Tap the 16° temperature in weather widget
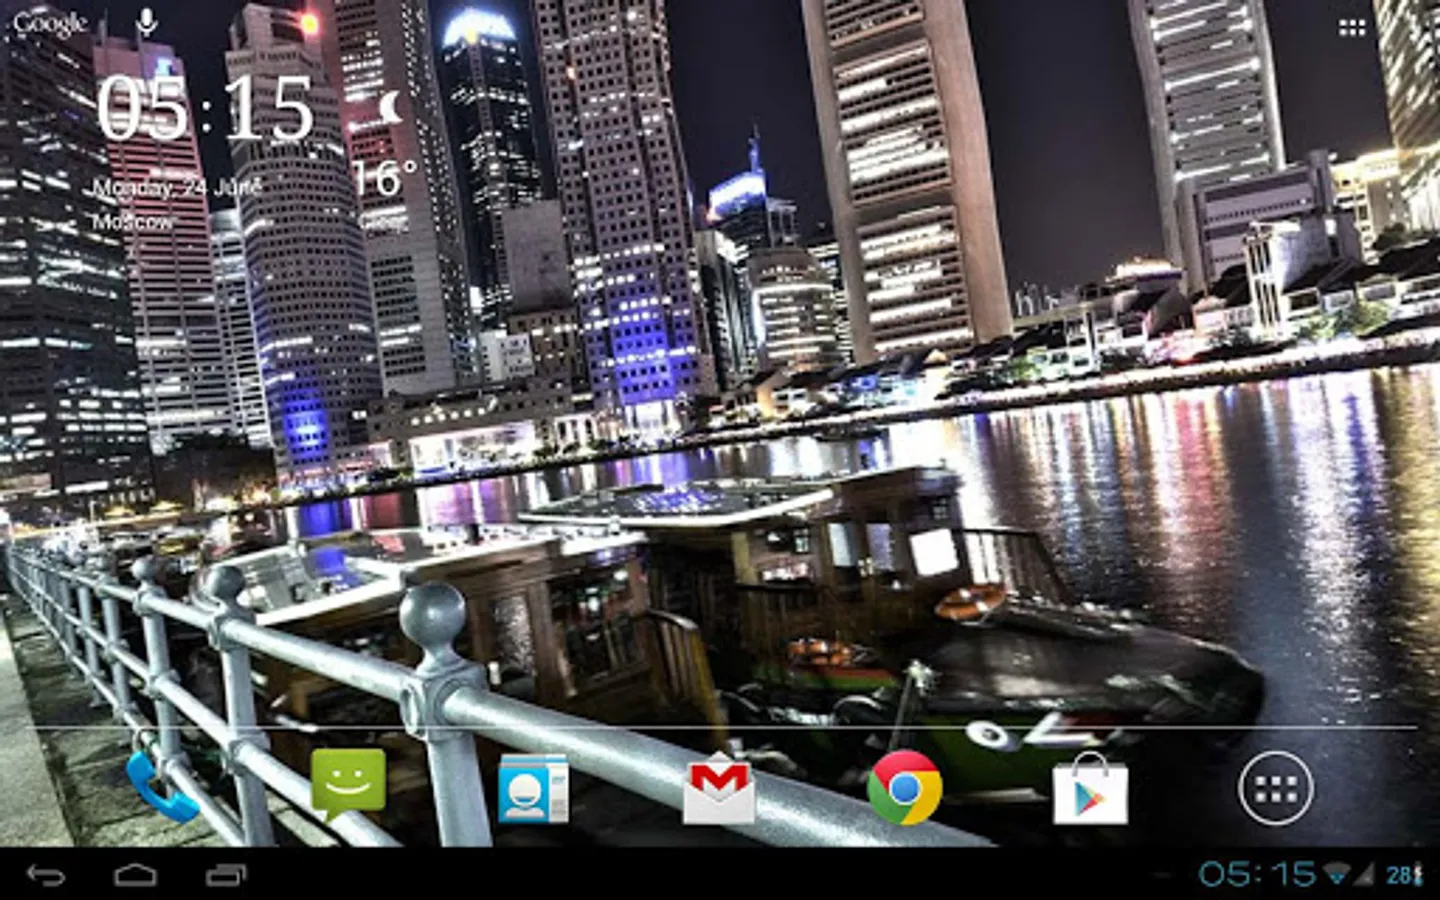 [385, 179]
